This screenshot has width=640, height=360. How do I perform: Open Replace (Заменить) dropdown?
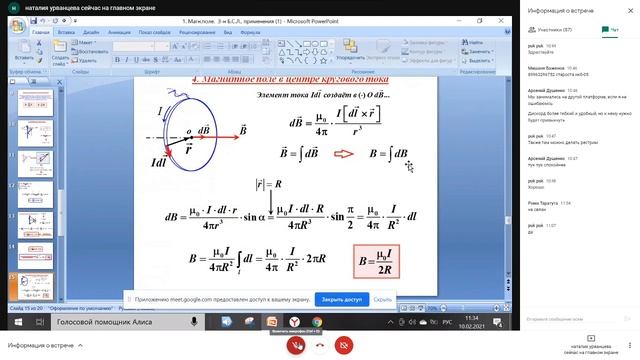(477, 51)
